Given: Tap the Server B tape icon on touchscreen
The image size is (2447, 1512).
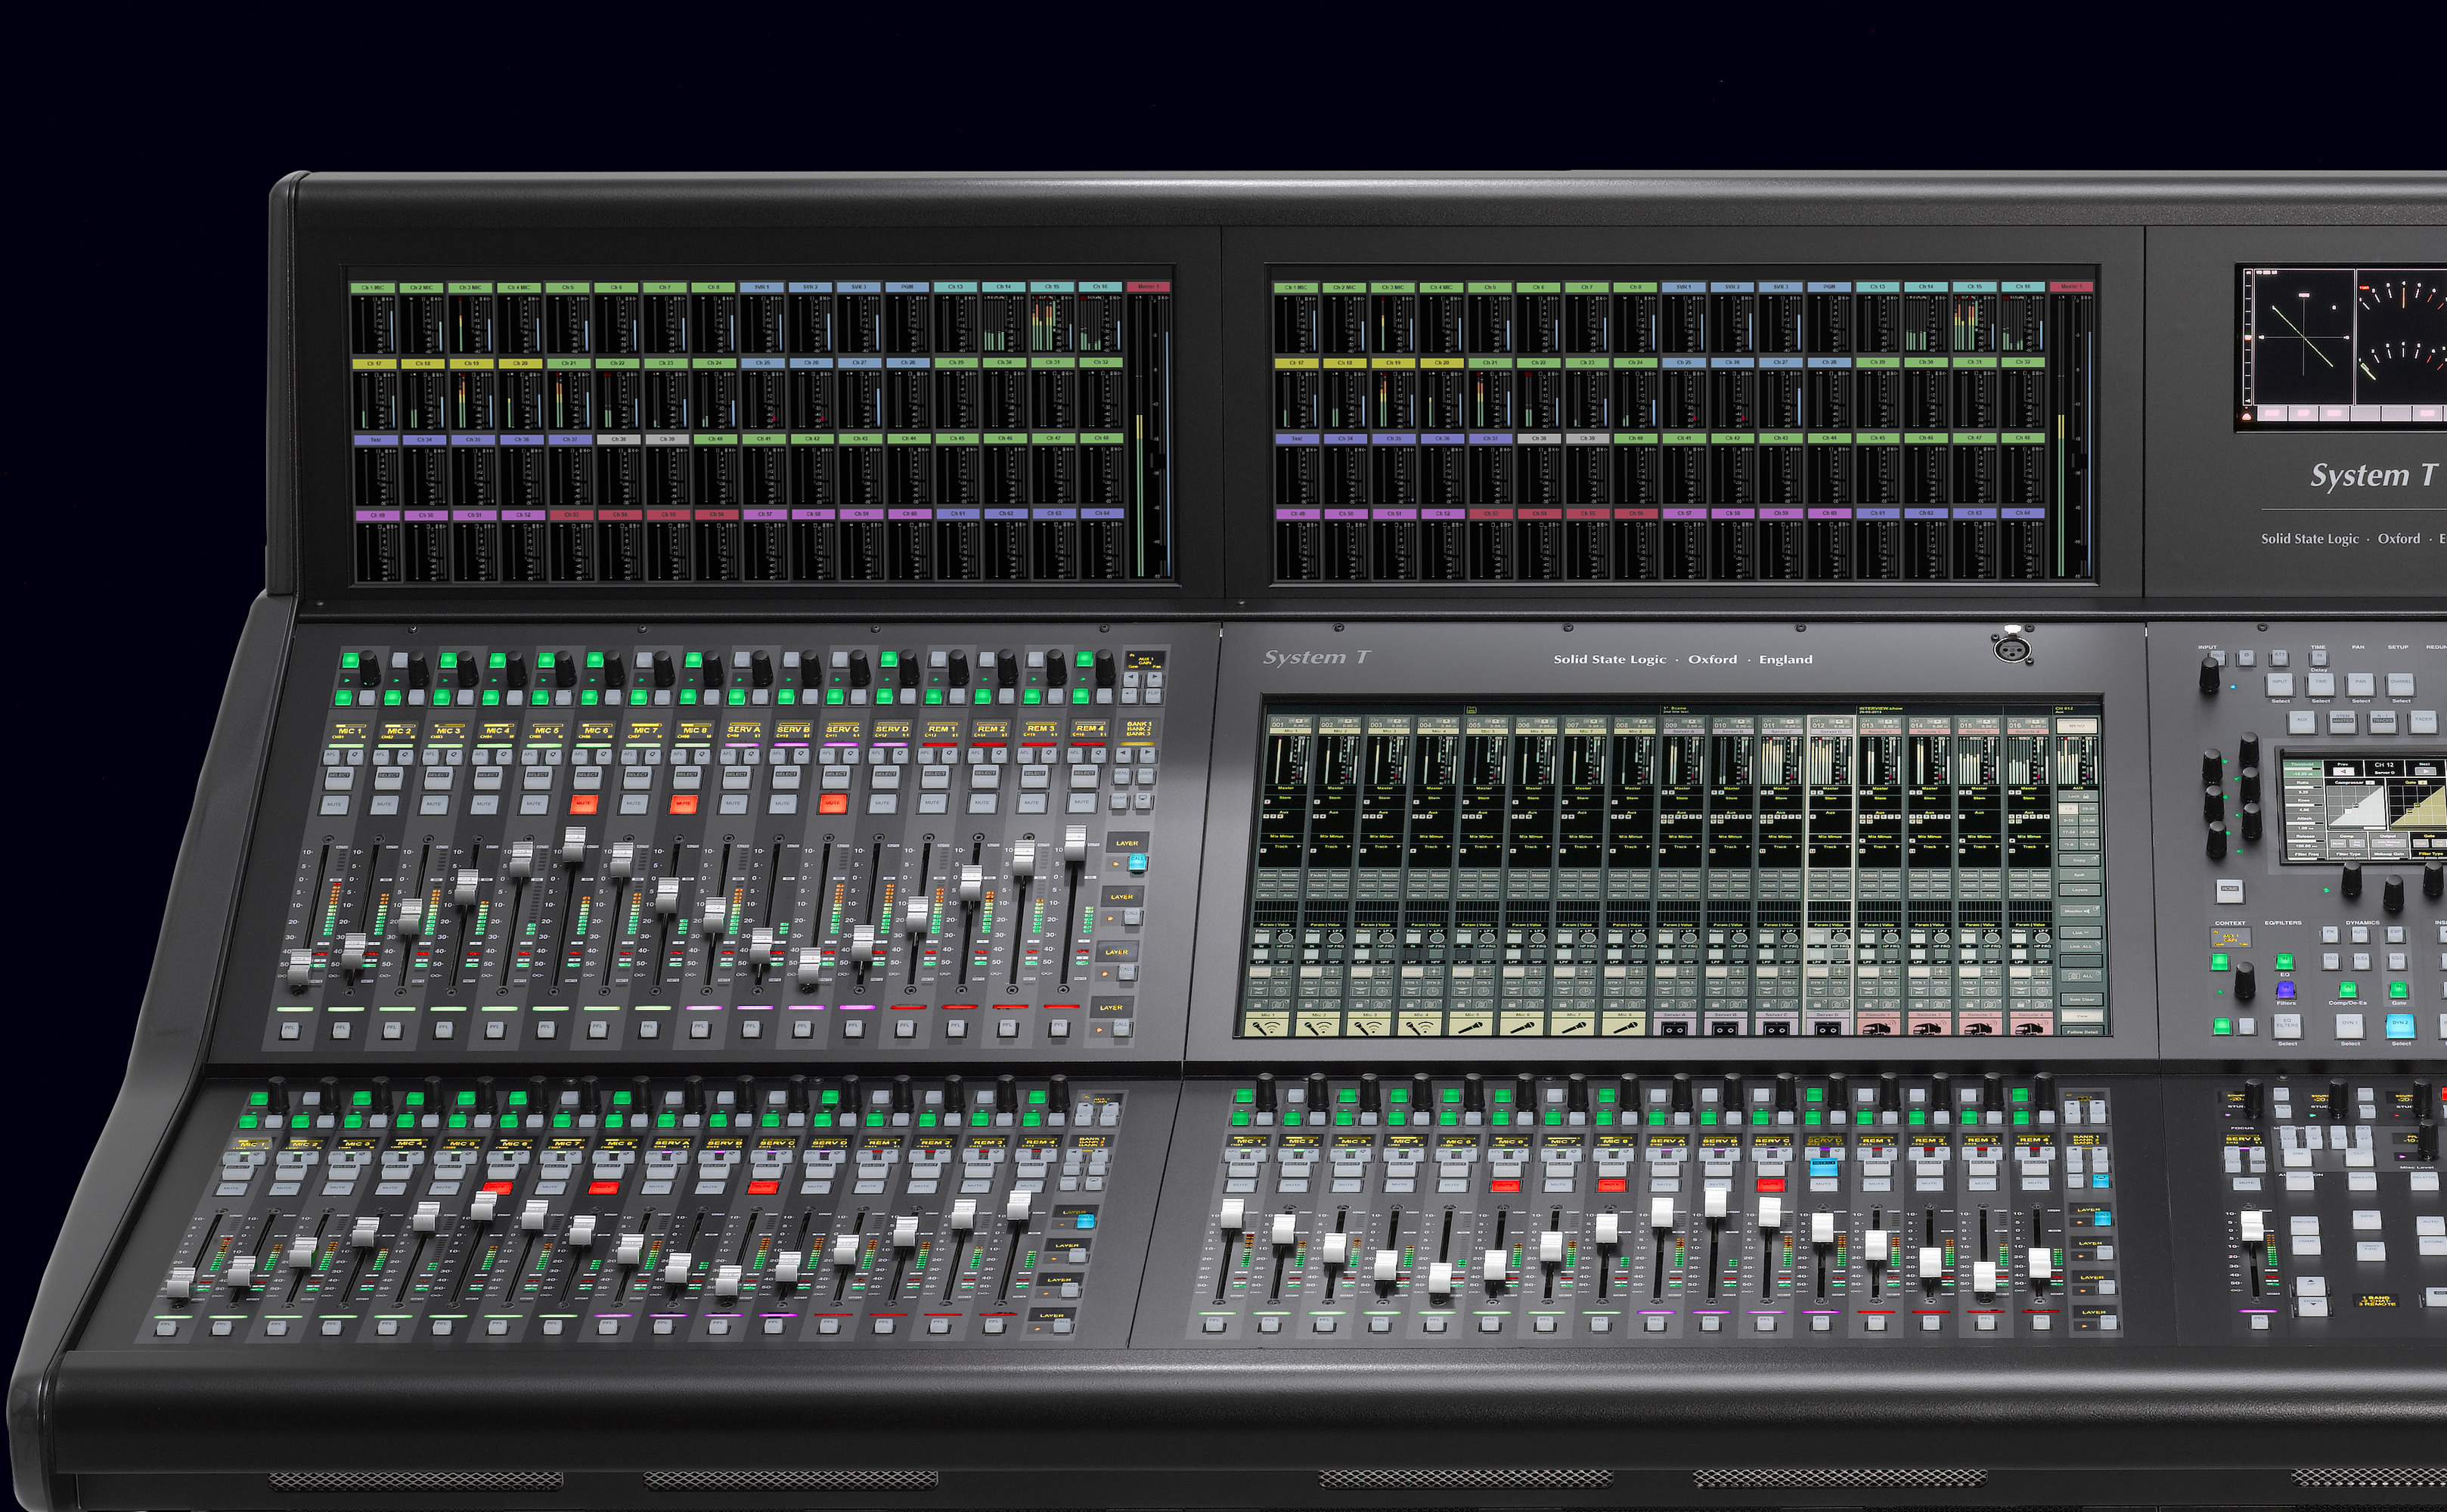Looking at the screenshot, I should tap(1726, 1027).
